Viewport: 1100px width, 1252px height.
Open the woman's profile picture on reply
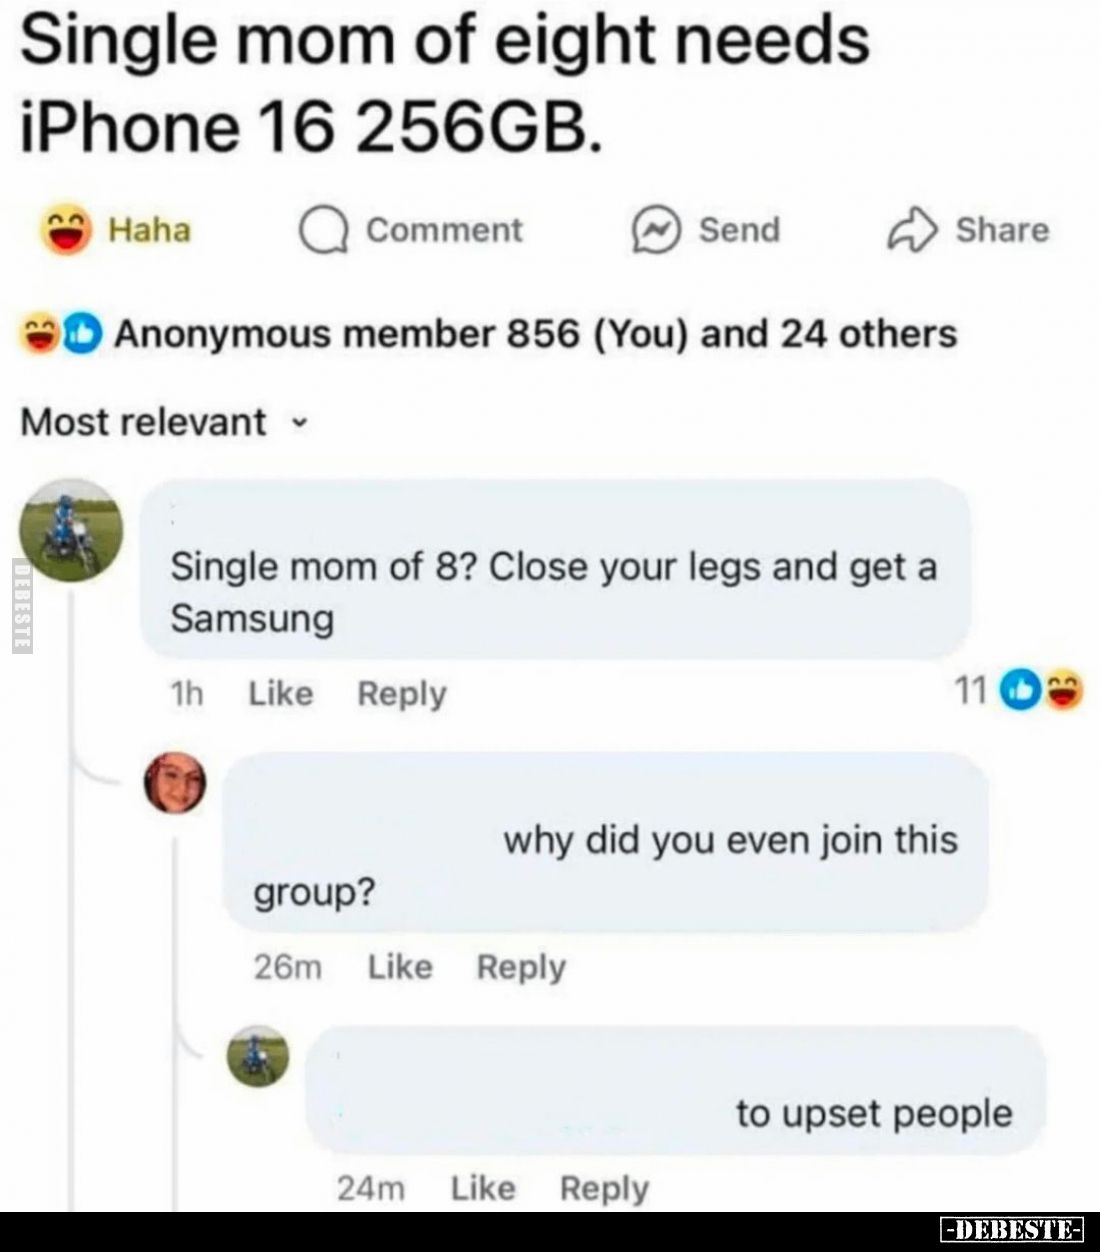[175, 782]
